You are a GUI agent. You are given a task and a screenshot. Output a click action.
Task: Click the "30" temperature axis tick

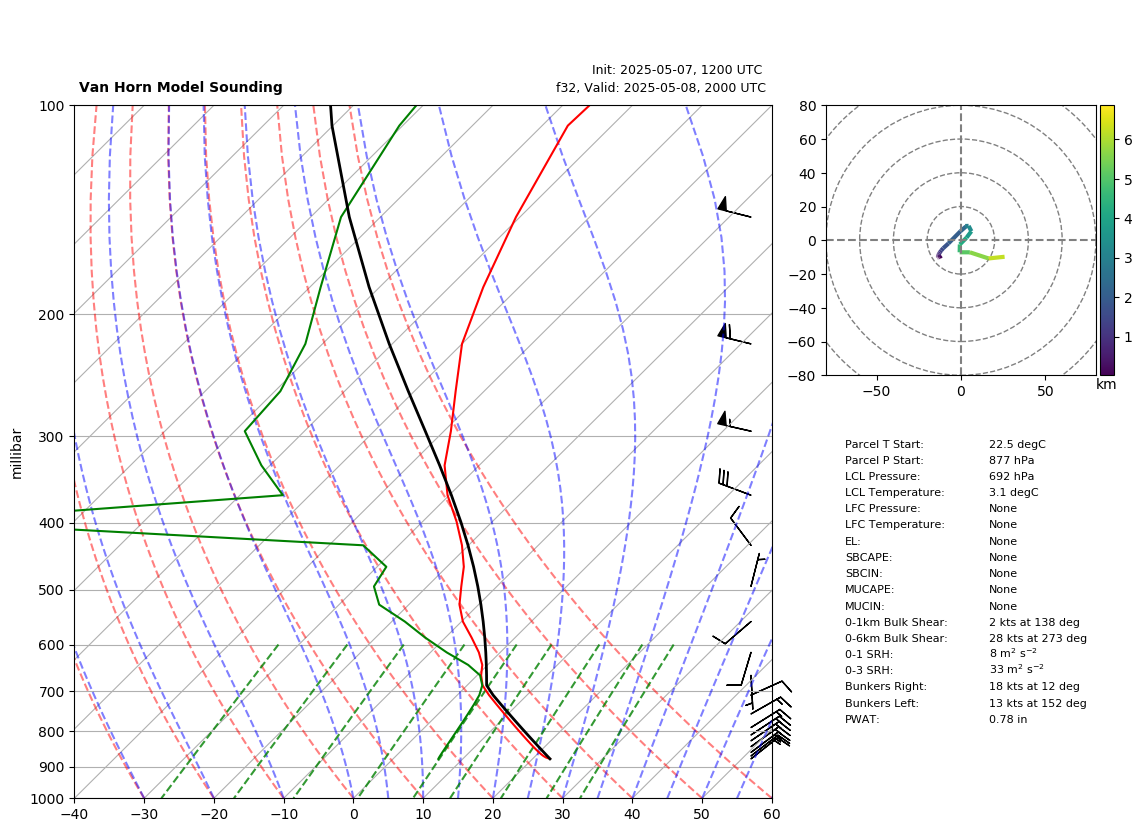coord(563,815)
